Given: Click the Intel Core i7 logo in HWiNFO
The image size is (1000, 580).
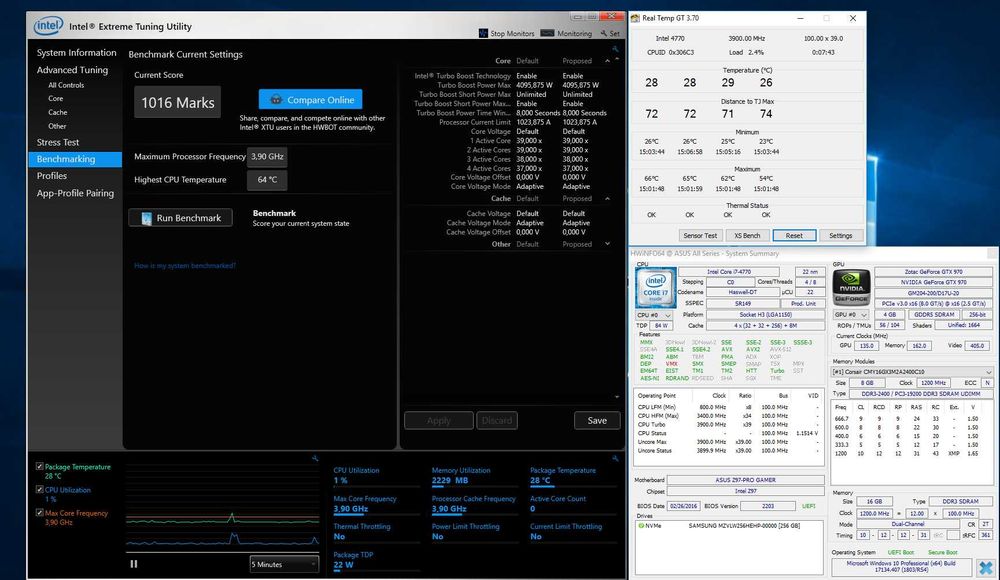Looking at the screenshot, I should tap(656, 287).
